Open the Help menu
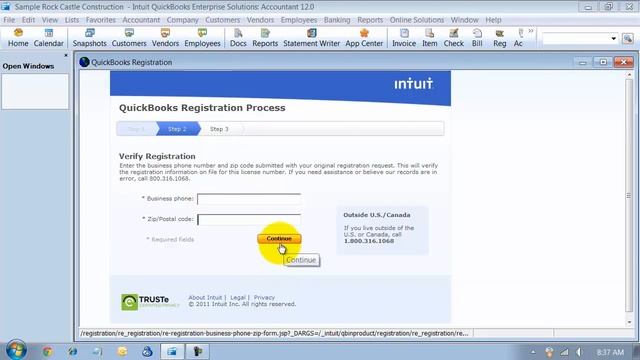This screenshot has width=640, height=360. tap(493, 20)
